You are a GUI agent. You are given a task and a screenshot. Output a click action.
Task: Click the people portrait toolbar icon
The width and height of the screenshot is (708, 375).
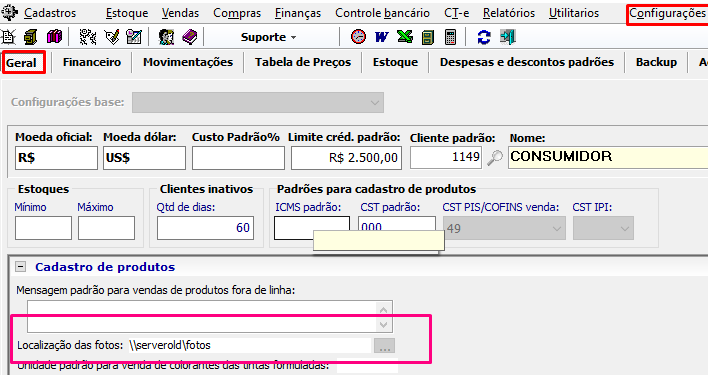pyautogui.click(x=166, y=37)
